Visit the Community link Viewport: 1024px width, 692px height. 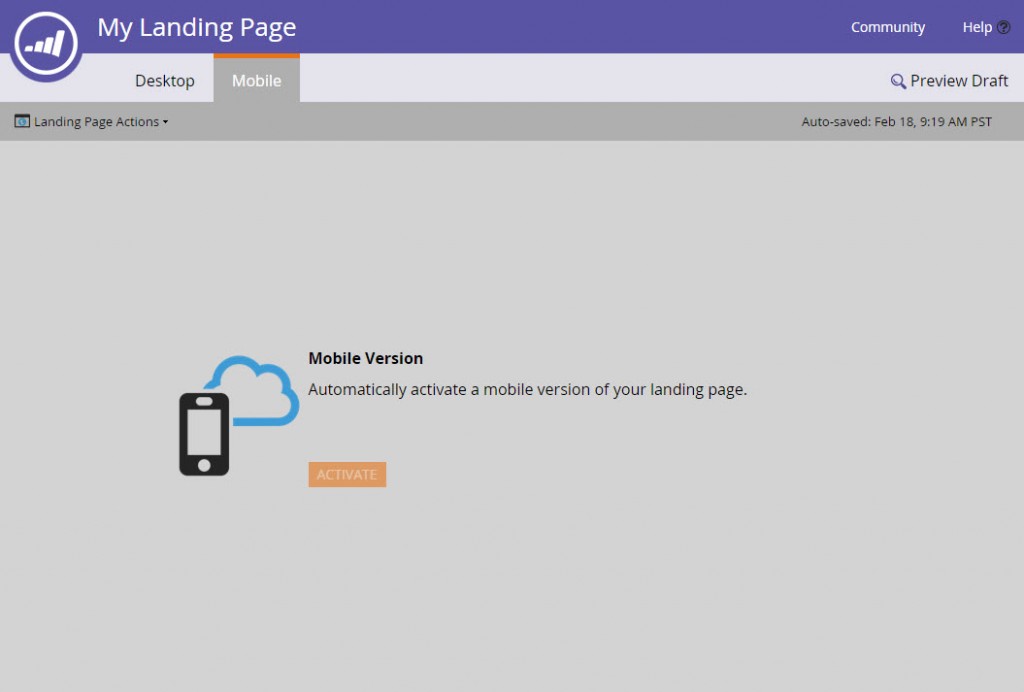888,27
